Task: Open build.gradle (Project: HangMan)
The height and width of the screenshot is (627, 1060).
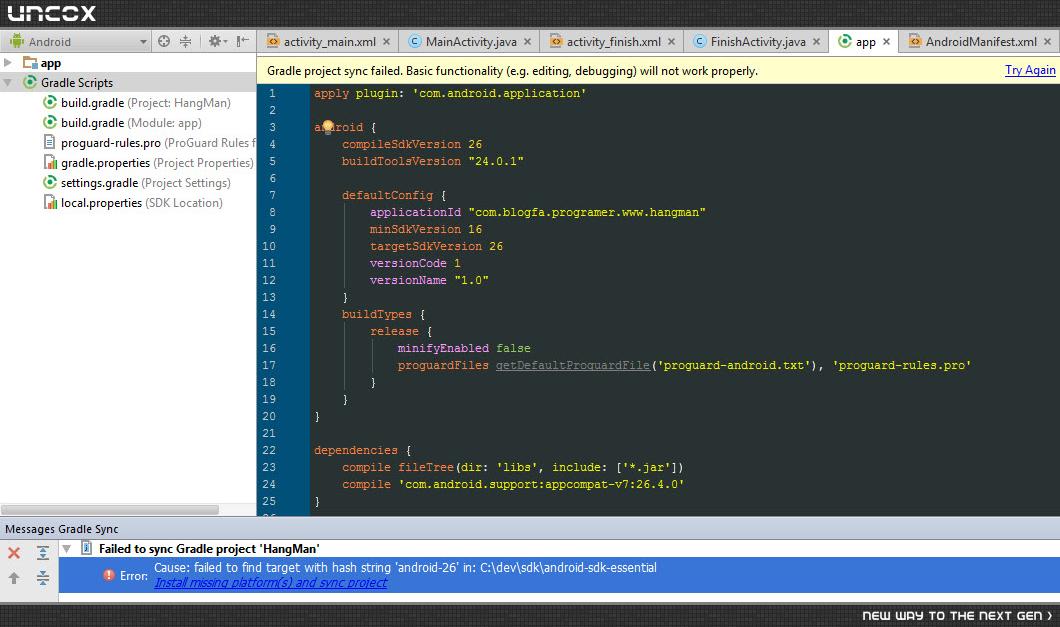Action: [x=137, y=103]
